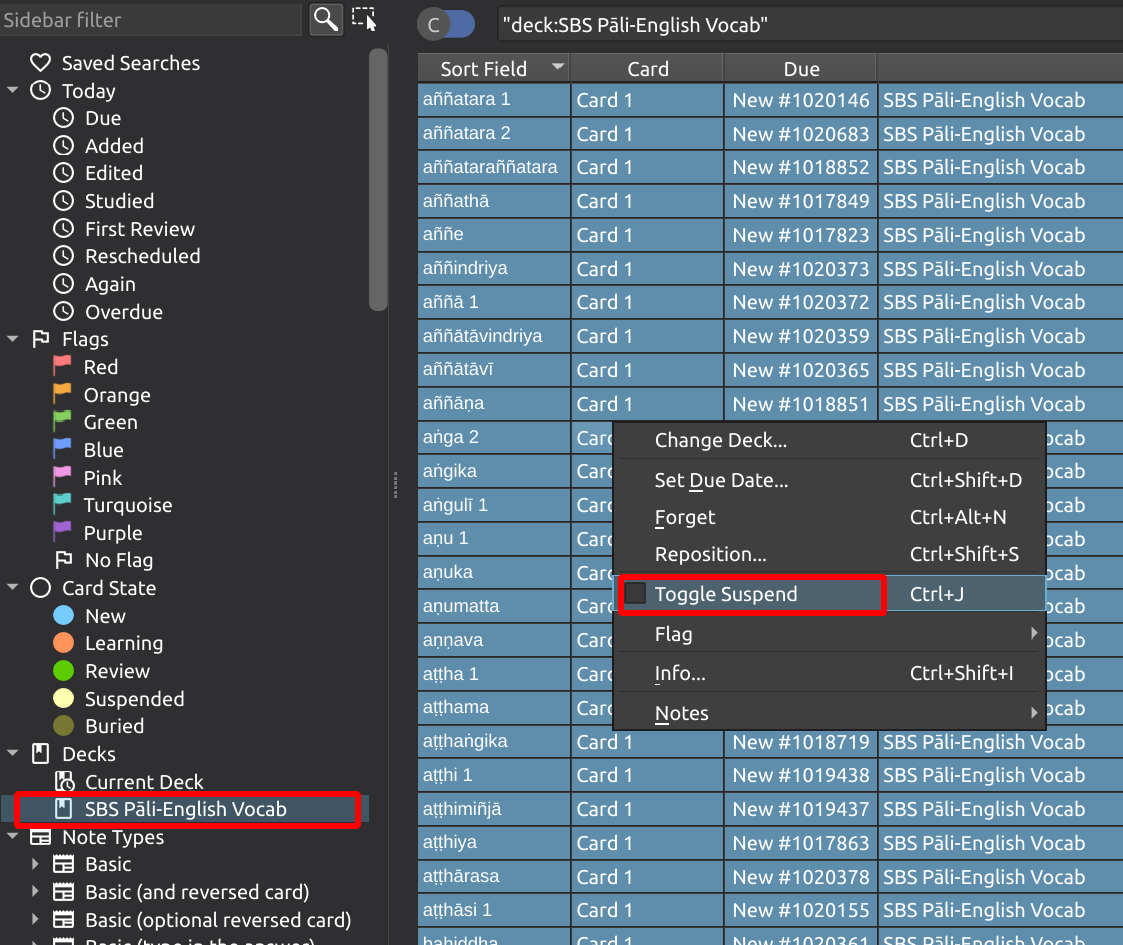The width and height of the screenshot is (1123, 945).
Task: Click inside the Sidebar filter field
Action: (x=150, y=19)
